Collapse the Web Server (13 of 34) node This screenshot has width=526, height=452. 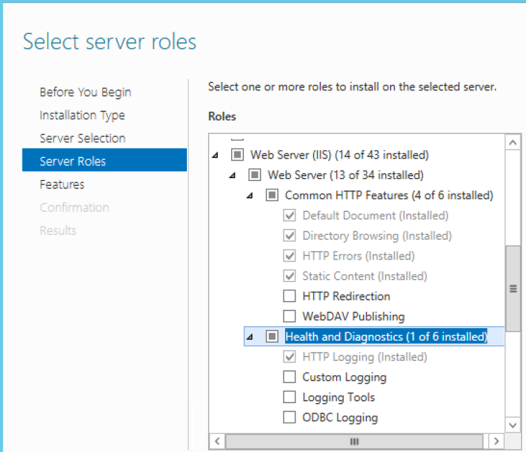[x=232, y=175]
